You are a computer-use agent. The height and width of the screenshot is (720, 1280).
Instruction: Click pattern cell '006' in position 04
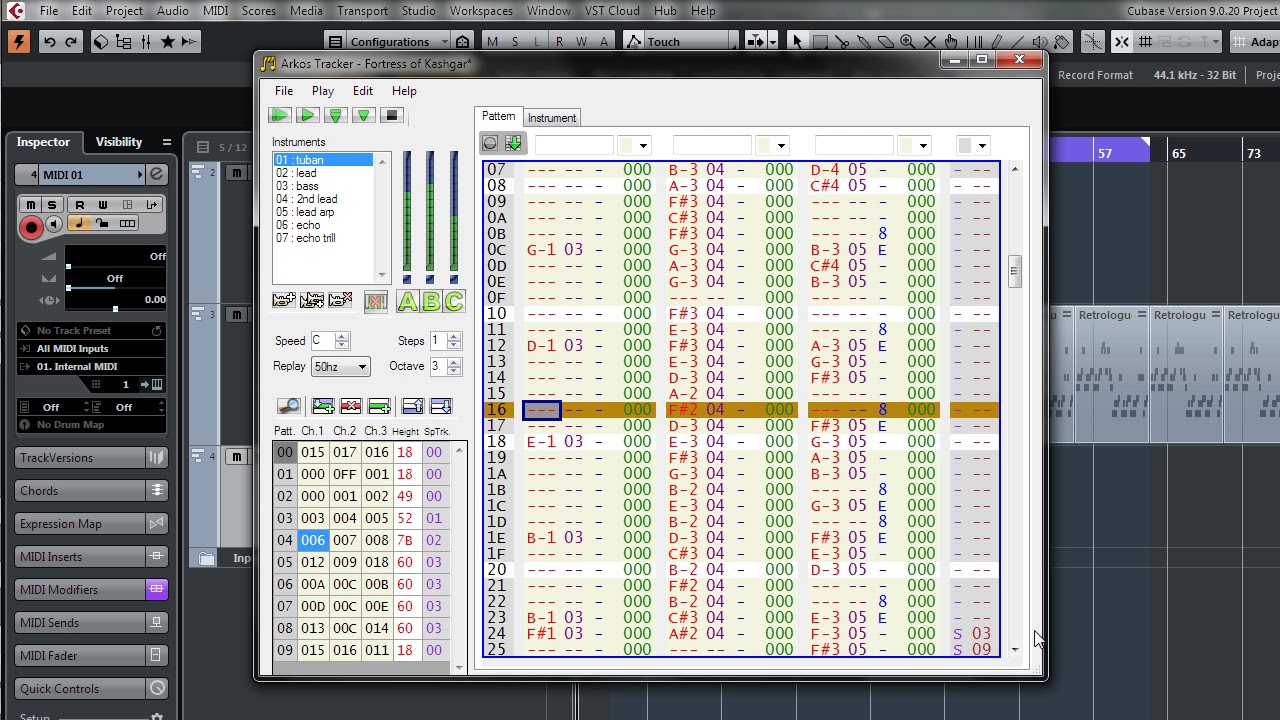pos(313,540)
